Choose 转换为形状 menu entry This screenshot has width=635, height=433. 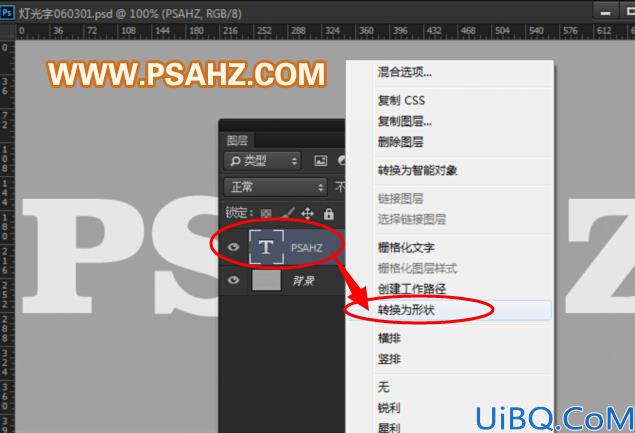[x=406, y=310]
